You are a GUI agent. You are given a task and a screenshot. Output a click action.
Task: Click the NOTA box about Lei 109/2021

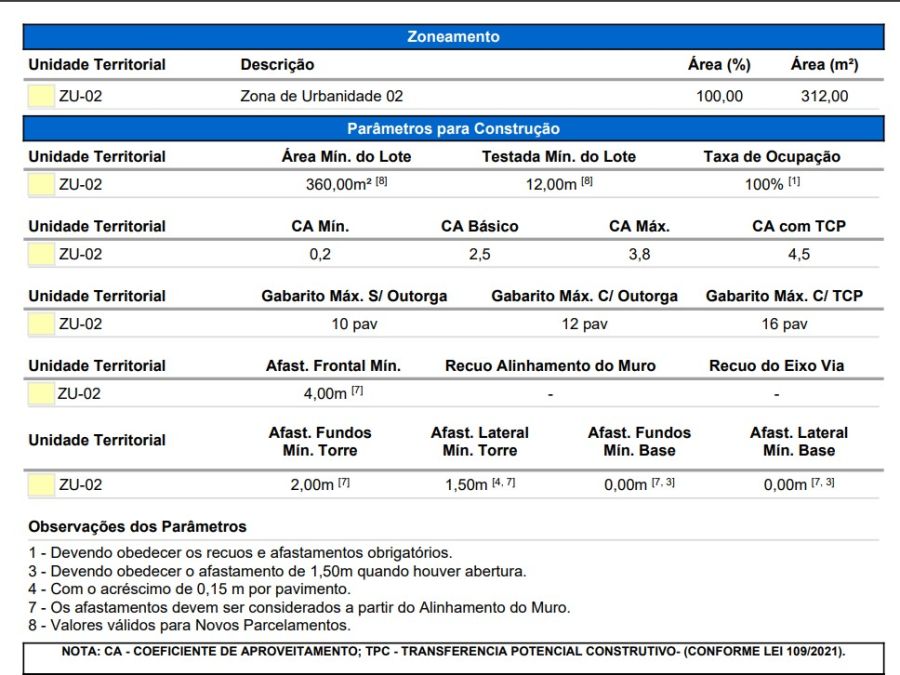[x=453, y=651]
